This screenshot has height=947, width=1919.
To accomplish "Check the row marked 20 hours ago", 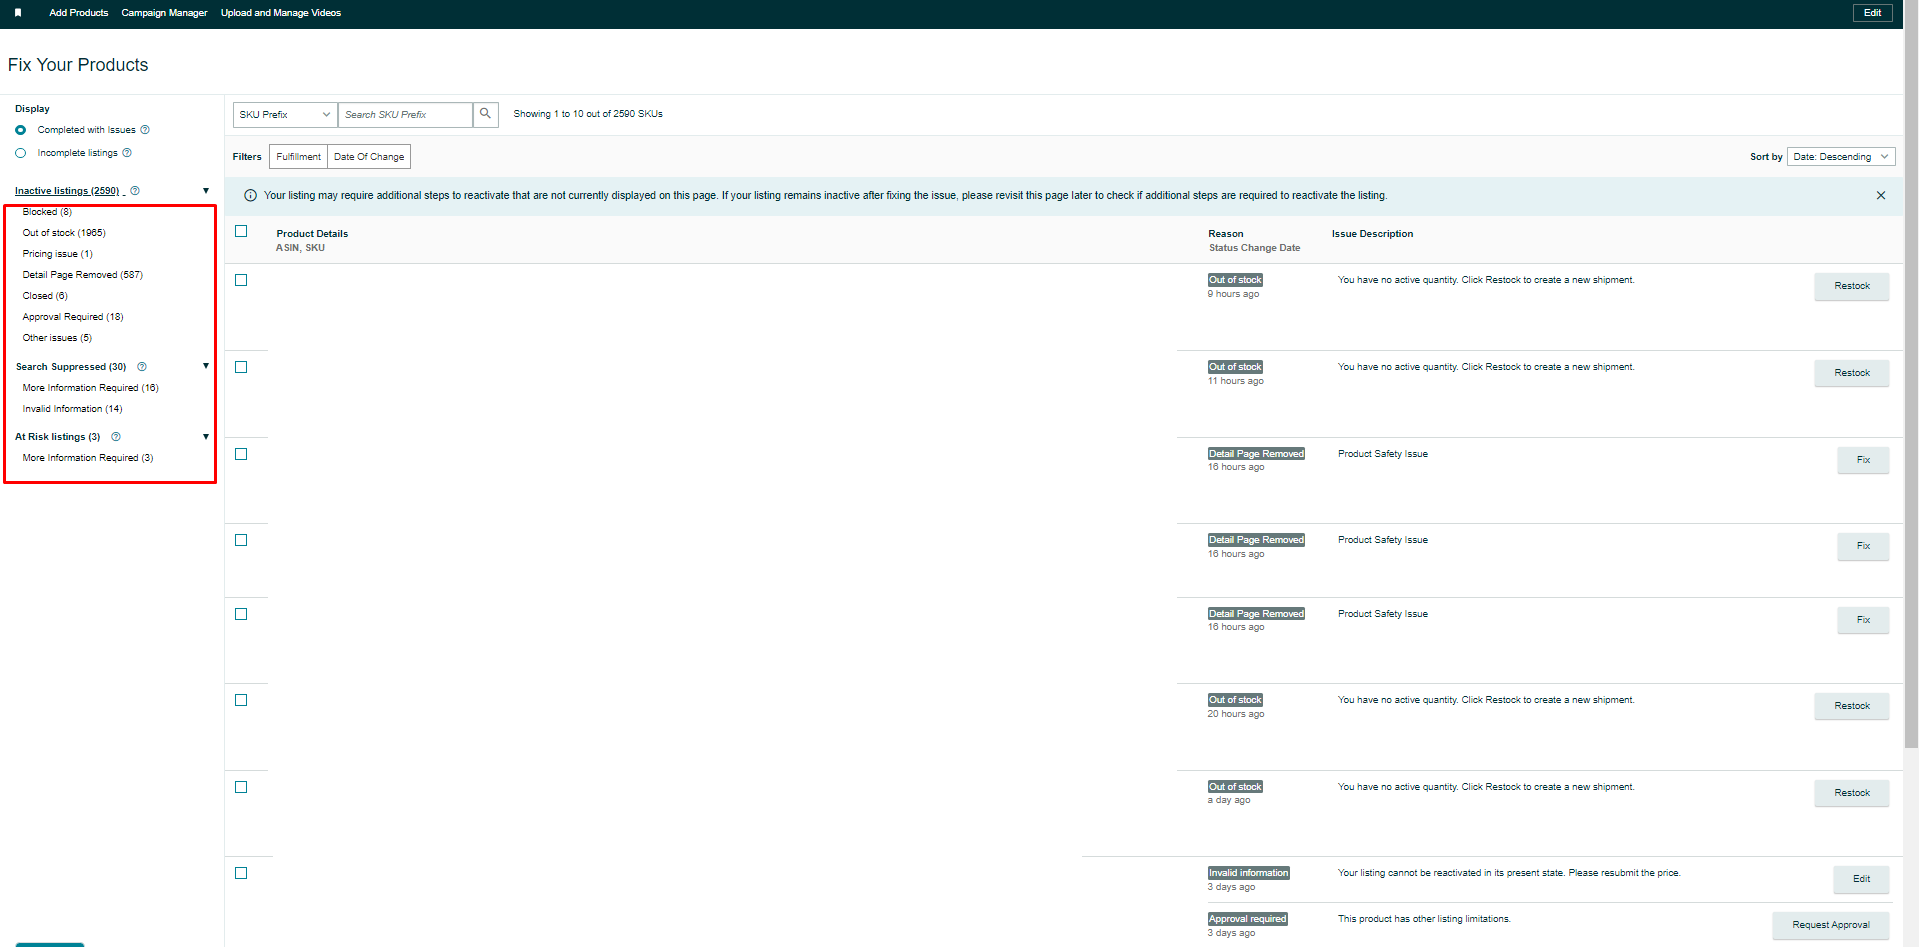I will pos(241,700).
